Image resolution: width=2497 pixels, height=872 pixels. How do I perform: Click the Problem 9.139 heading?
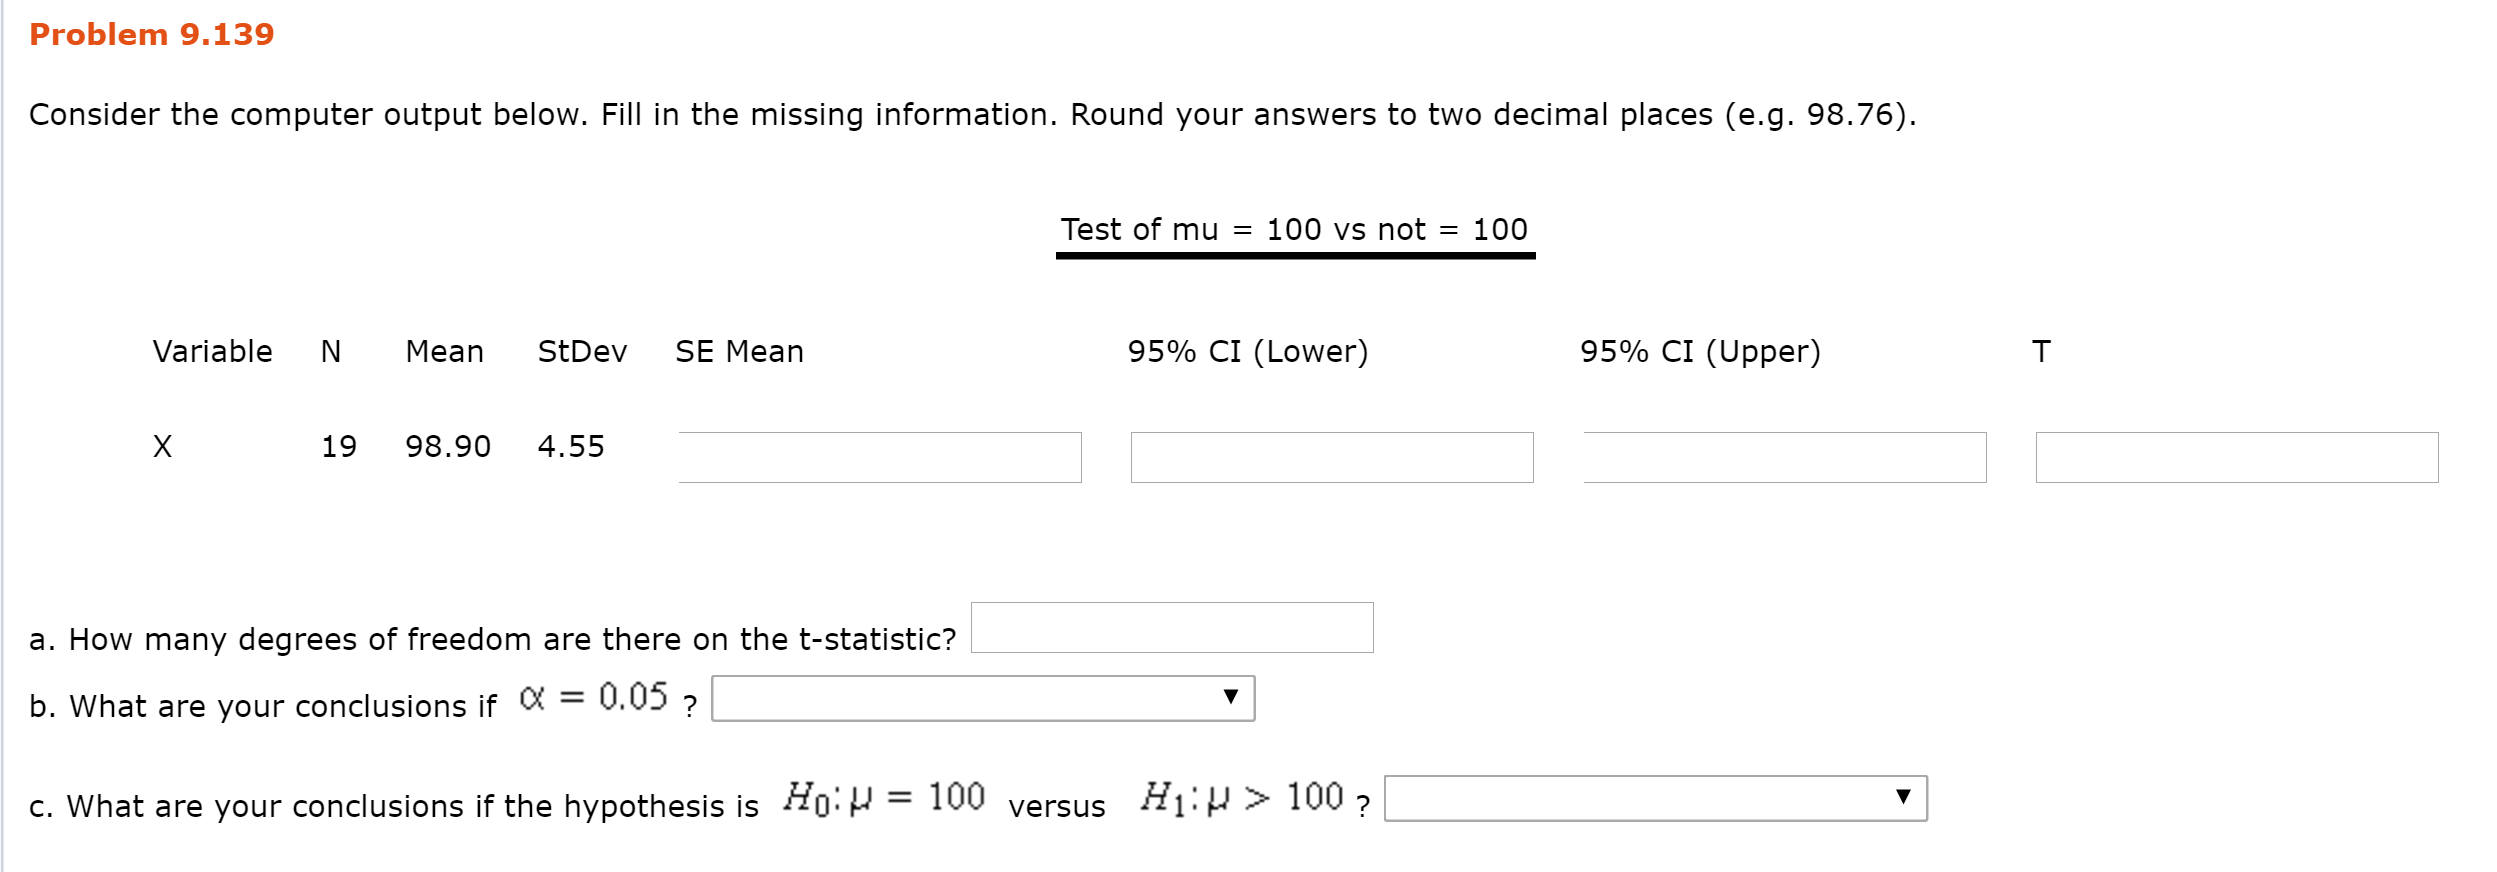(x=152, y=34)
